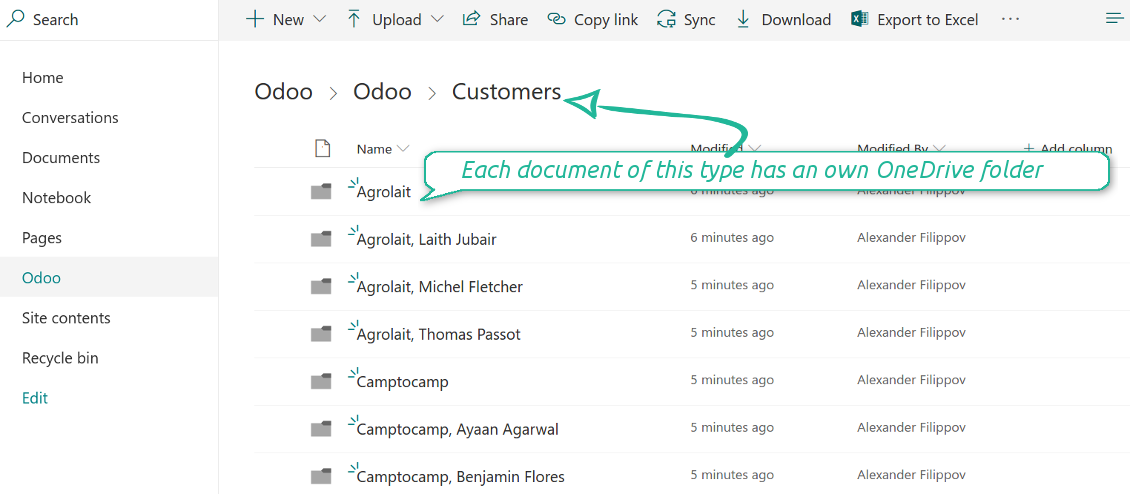Open the Agrolait, Michel Fletcher folder

click(439, 287)
